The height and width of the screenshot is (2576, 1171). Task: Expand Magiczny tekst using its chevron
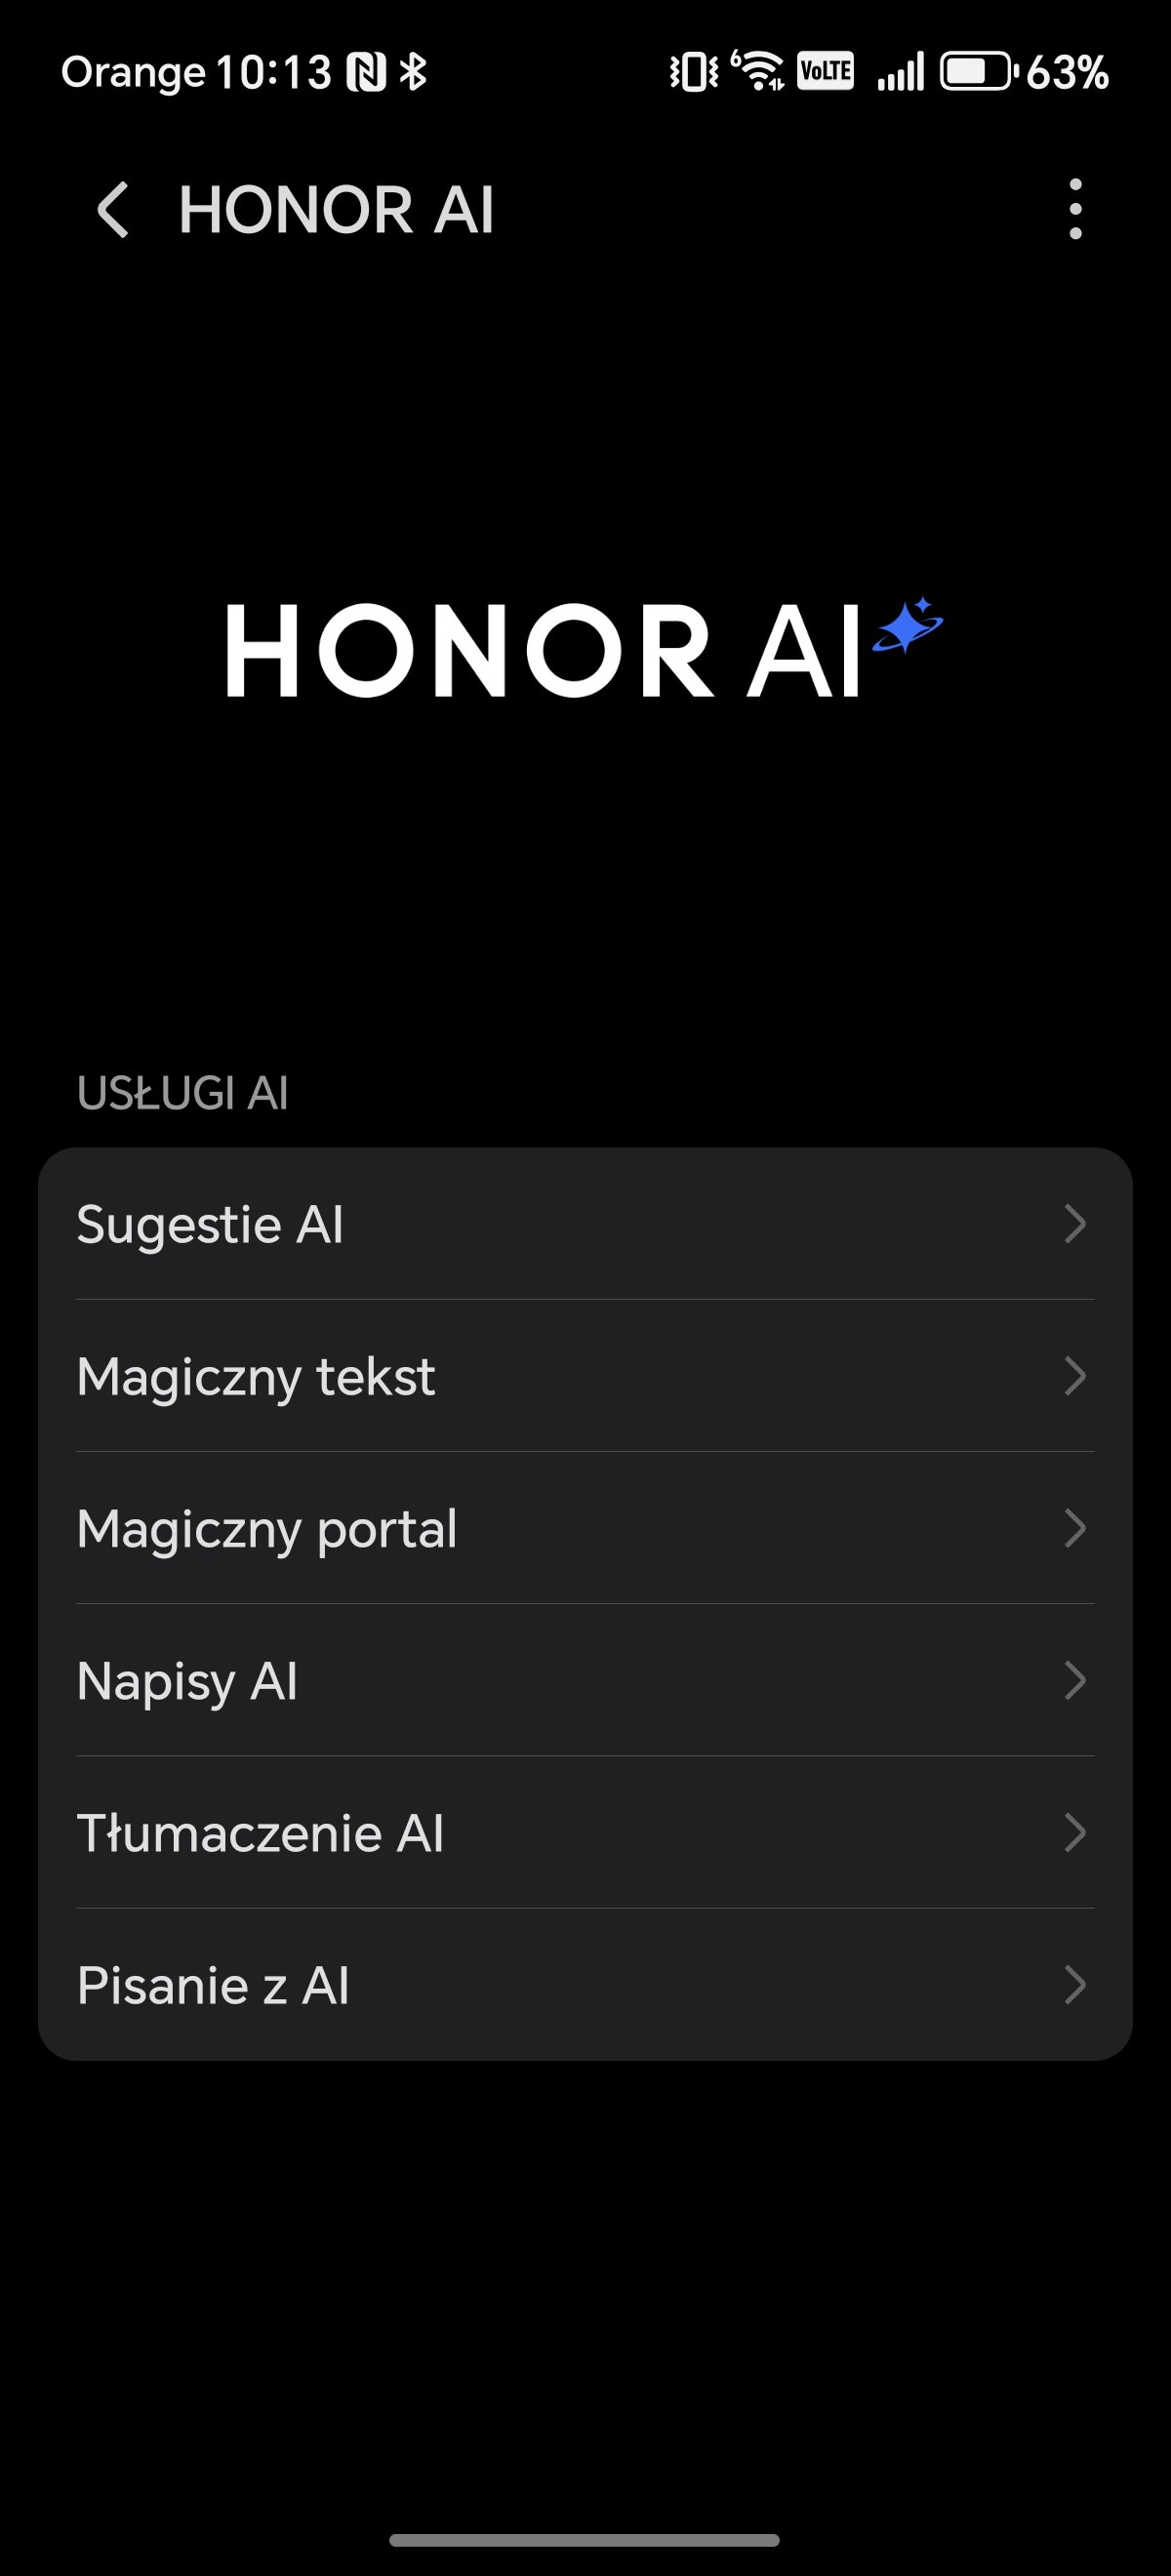tap(1075, 1376)
